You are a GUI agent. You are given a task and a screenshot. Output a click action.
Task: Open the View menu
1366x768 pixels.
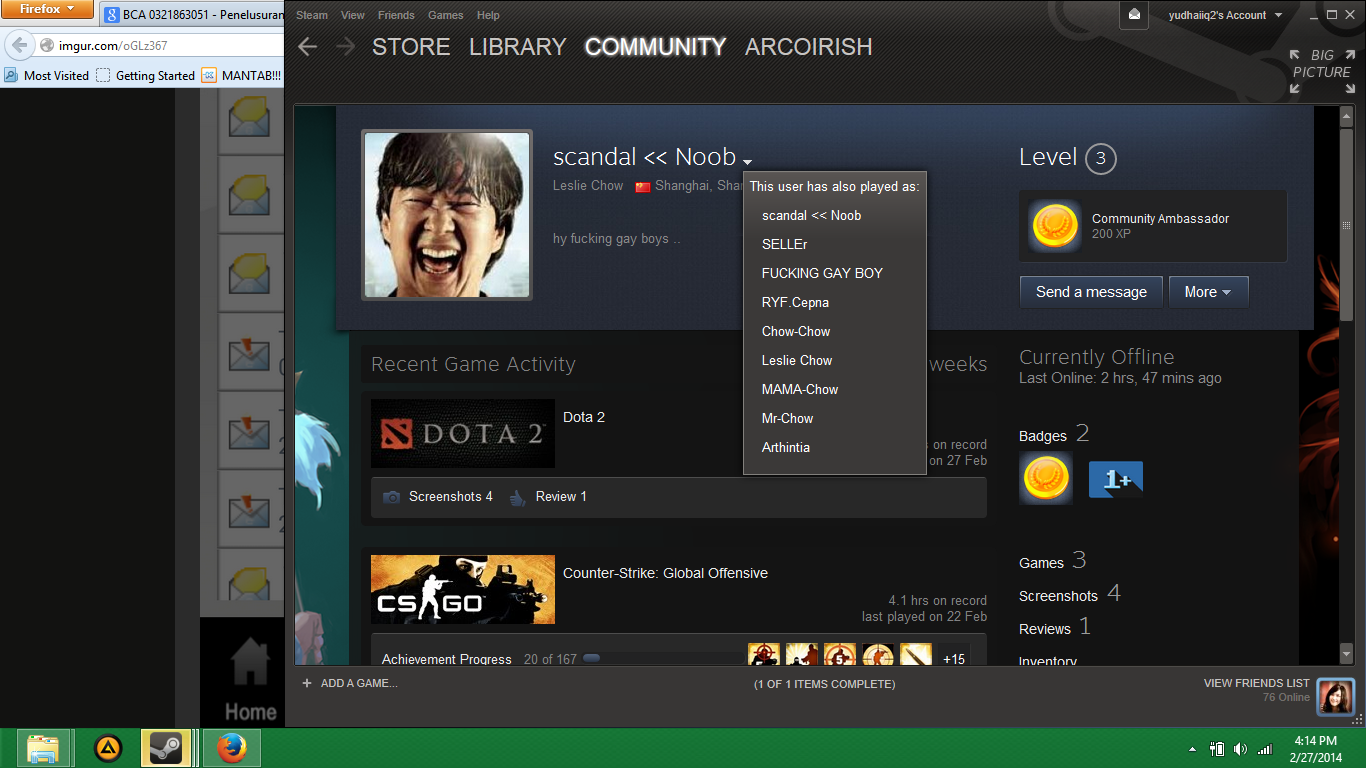[353, 15]
